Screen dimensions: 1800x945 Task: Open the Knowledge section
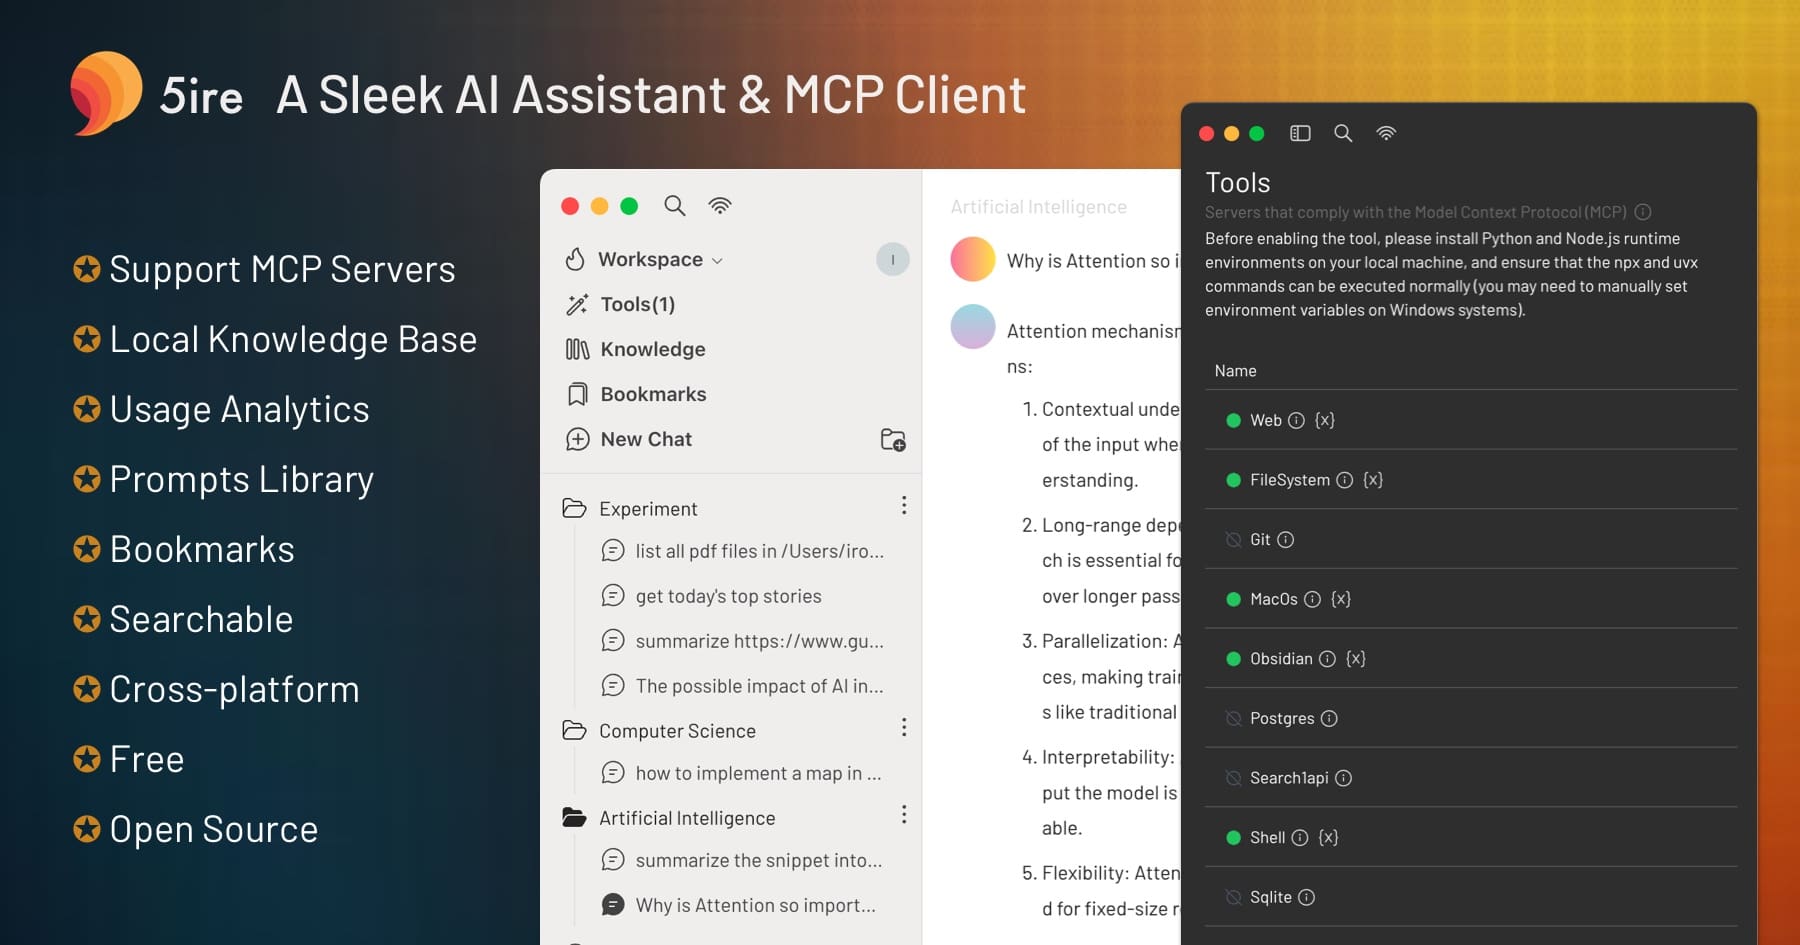(651, 348)
